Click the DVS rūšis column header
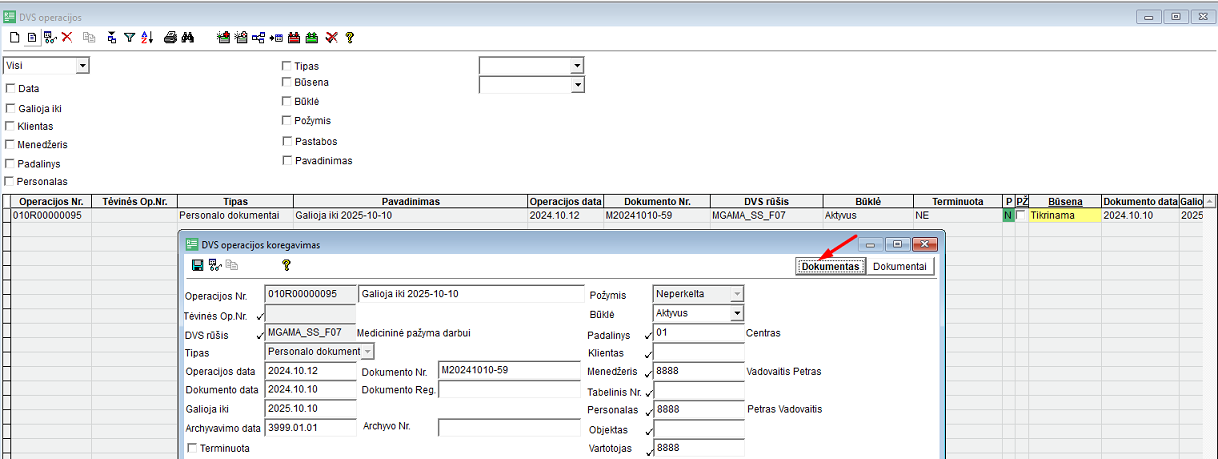Screen dimensions: 1218x459 click(766, 201)
